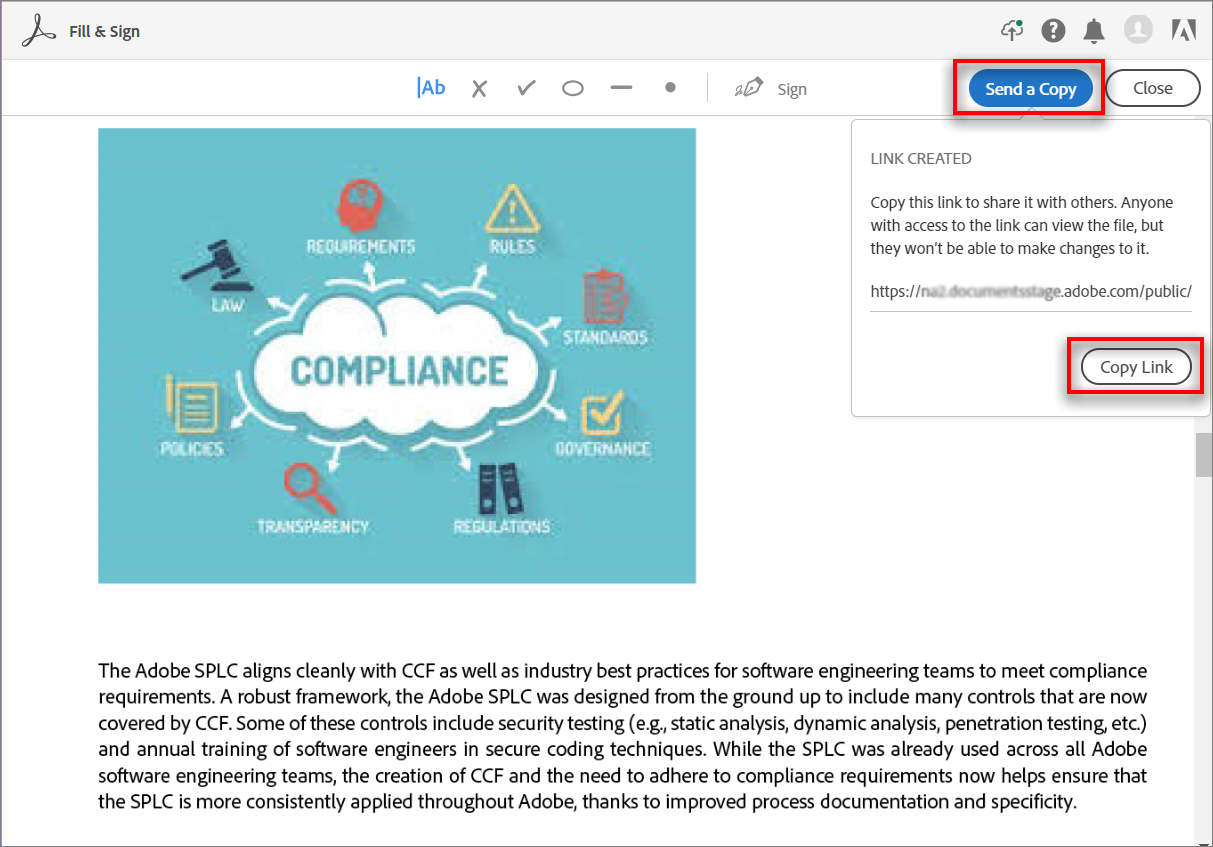Click the Compliance infographic image
Screen dimensions: 1213x847
(397, 355)
